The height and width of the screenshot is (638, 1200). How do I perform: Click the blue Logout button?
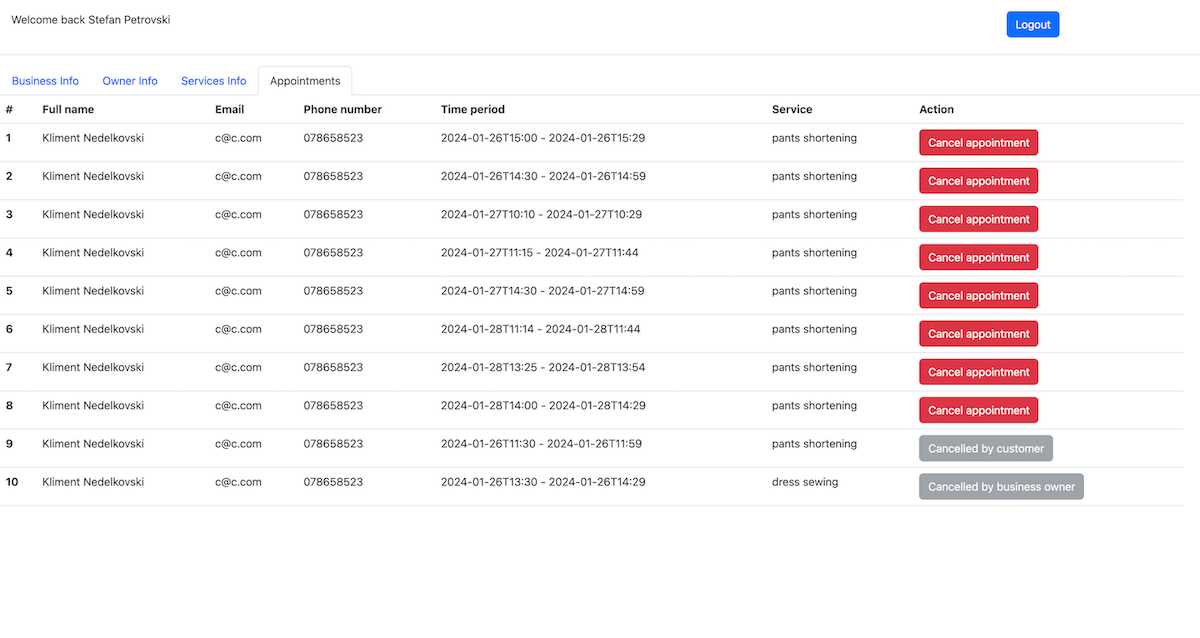(1032, 25)
